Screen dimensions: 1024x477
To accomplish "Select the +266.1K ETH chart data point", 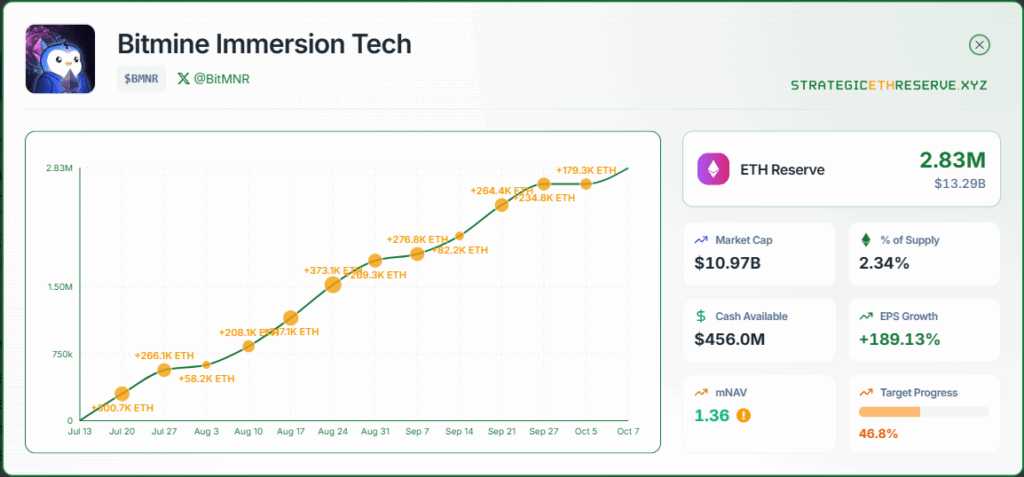I will tap(164, 370).
